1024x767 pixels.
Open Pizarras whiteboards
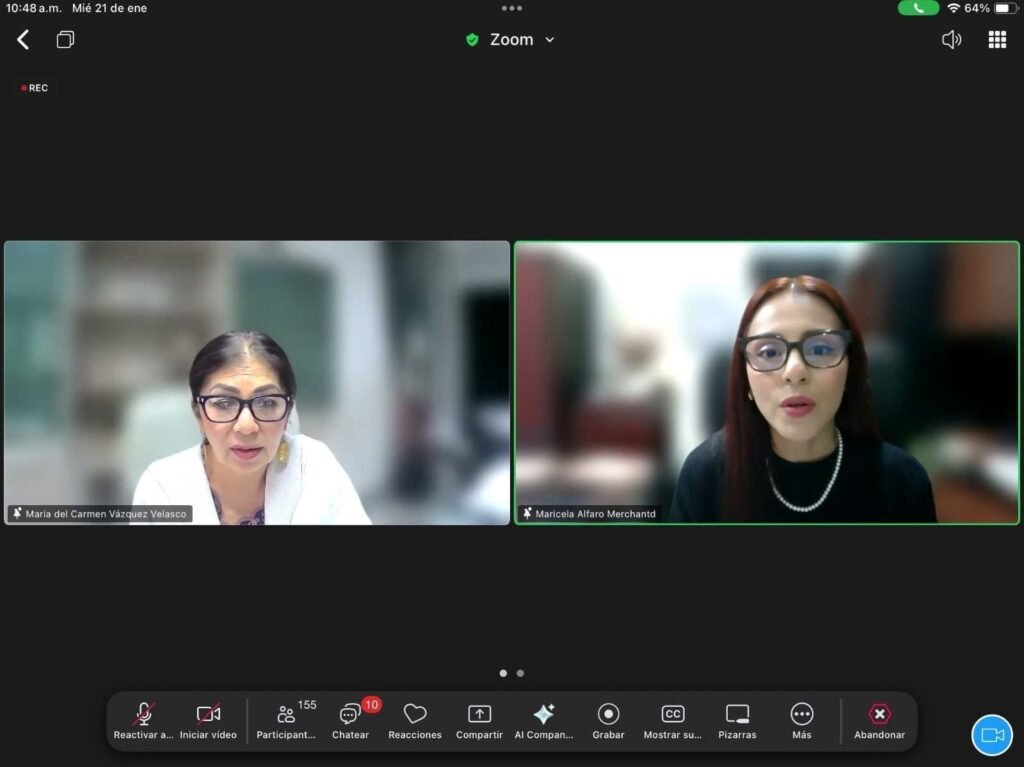point(737,720)
